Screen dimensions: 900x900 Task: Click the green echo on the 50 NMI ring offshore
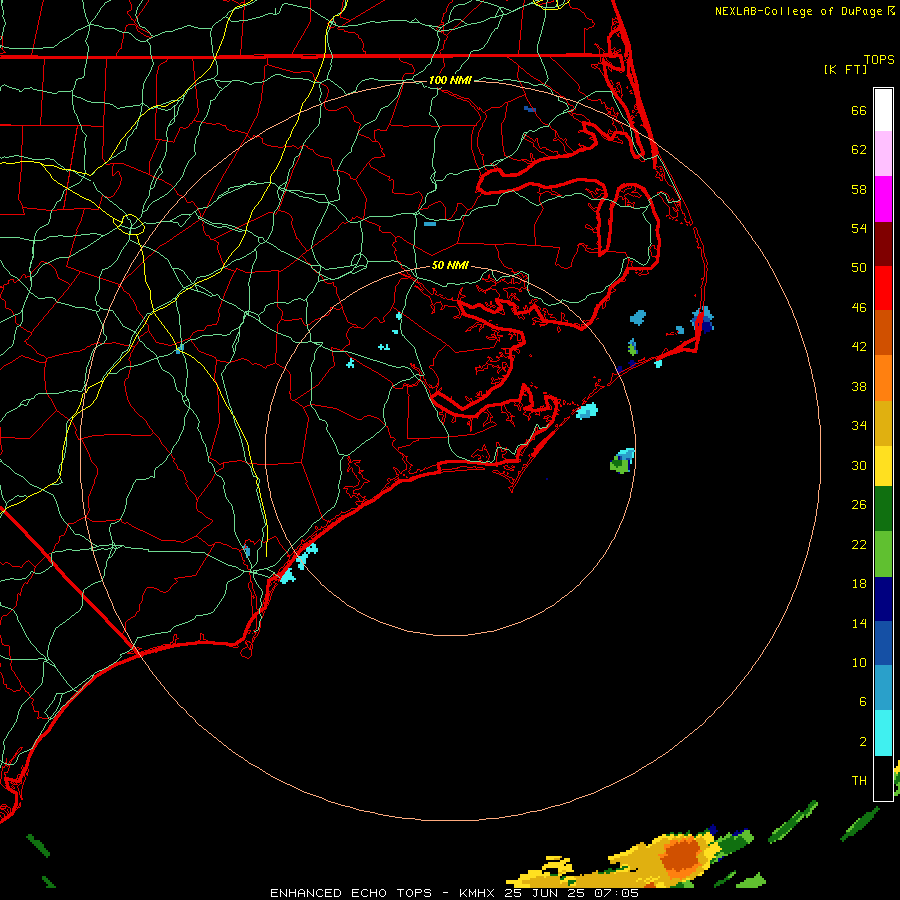[x=620, y=463]
